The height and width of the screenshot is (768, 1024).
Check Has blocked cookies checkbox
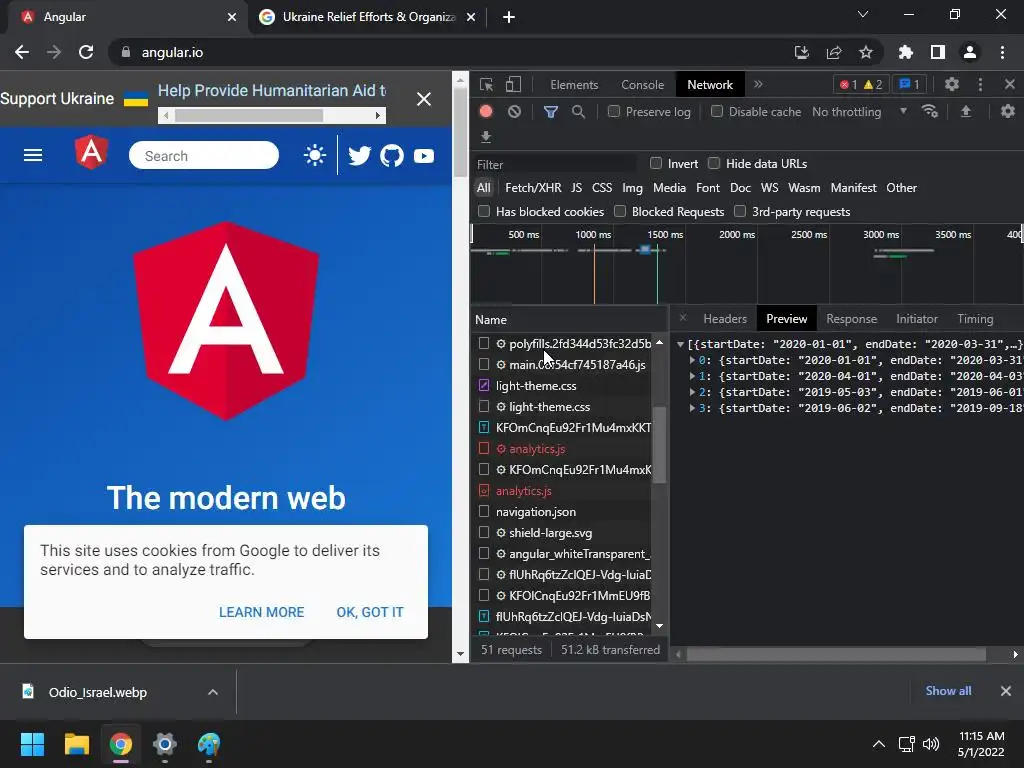click(484, 211)
